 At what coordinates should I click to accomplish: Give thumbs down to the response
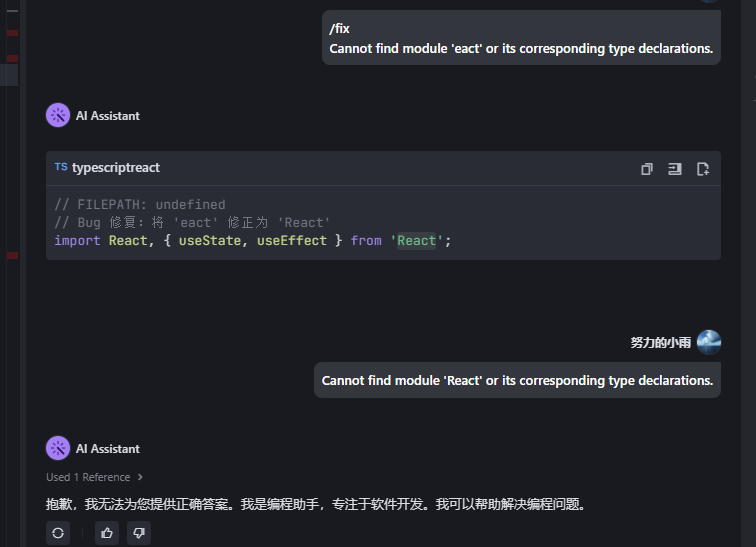coord(139,533)
